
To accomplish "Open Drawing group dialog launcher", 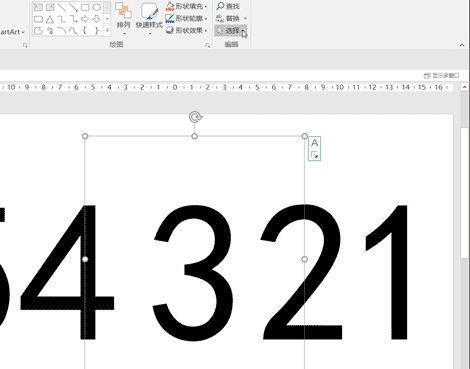I will [x=208, y=45].
